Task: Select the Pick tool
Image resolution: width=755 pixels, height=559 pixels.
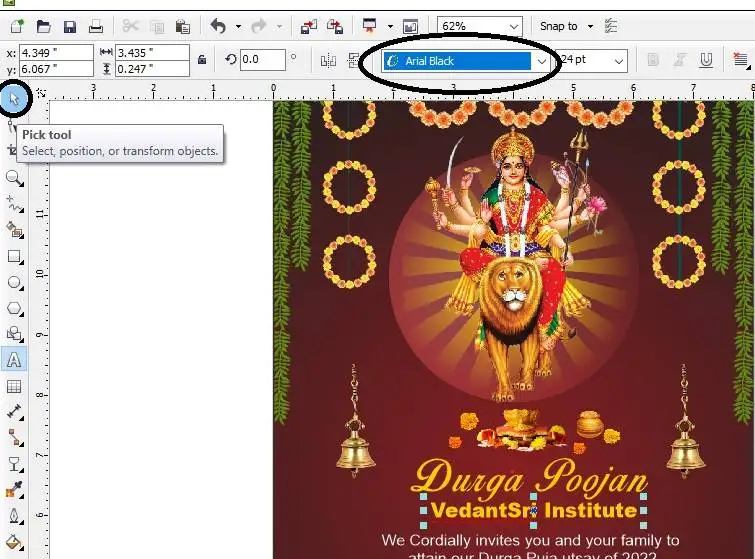Action: pos(14,99)
